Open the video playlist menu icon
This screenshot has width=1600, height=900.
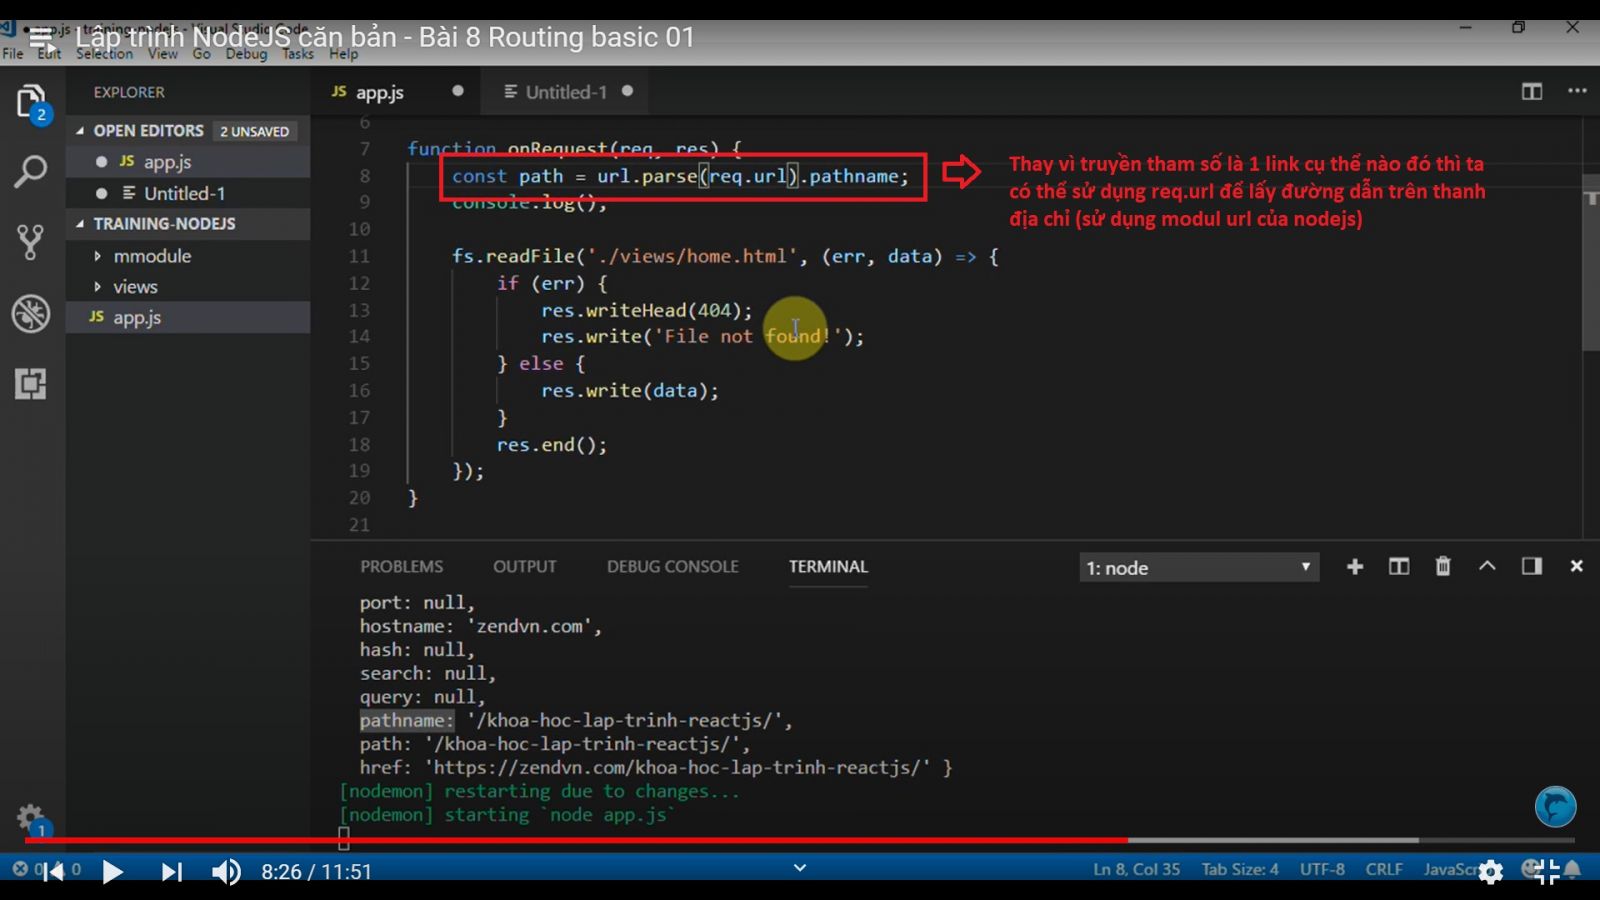(x=42, y=39)
